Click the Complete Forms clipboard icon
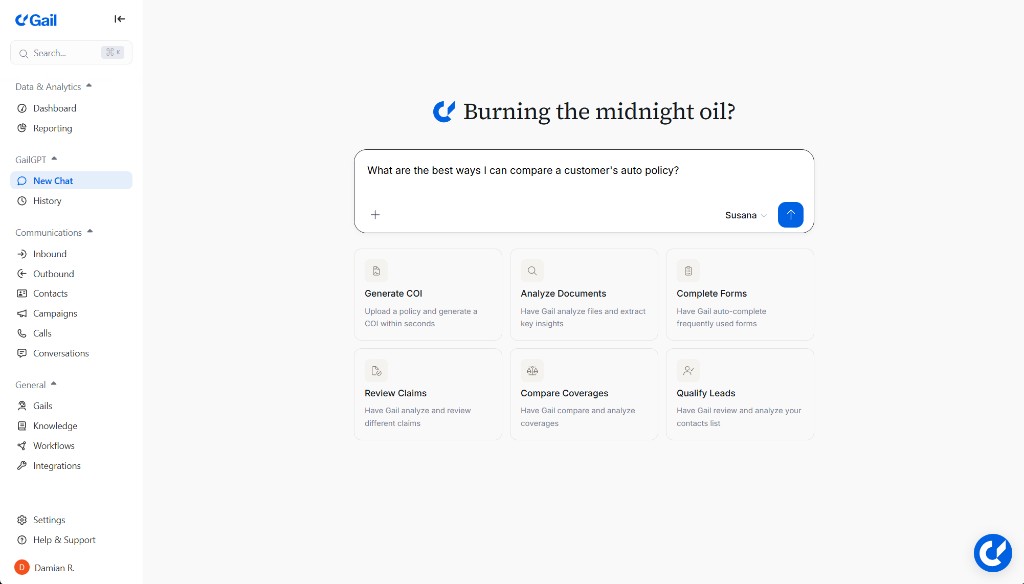This screenshot has width=1024, height=584. pos(688,270)
